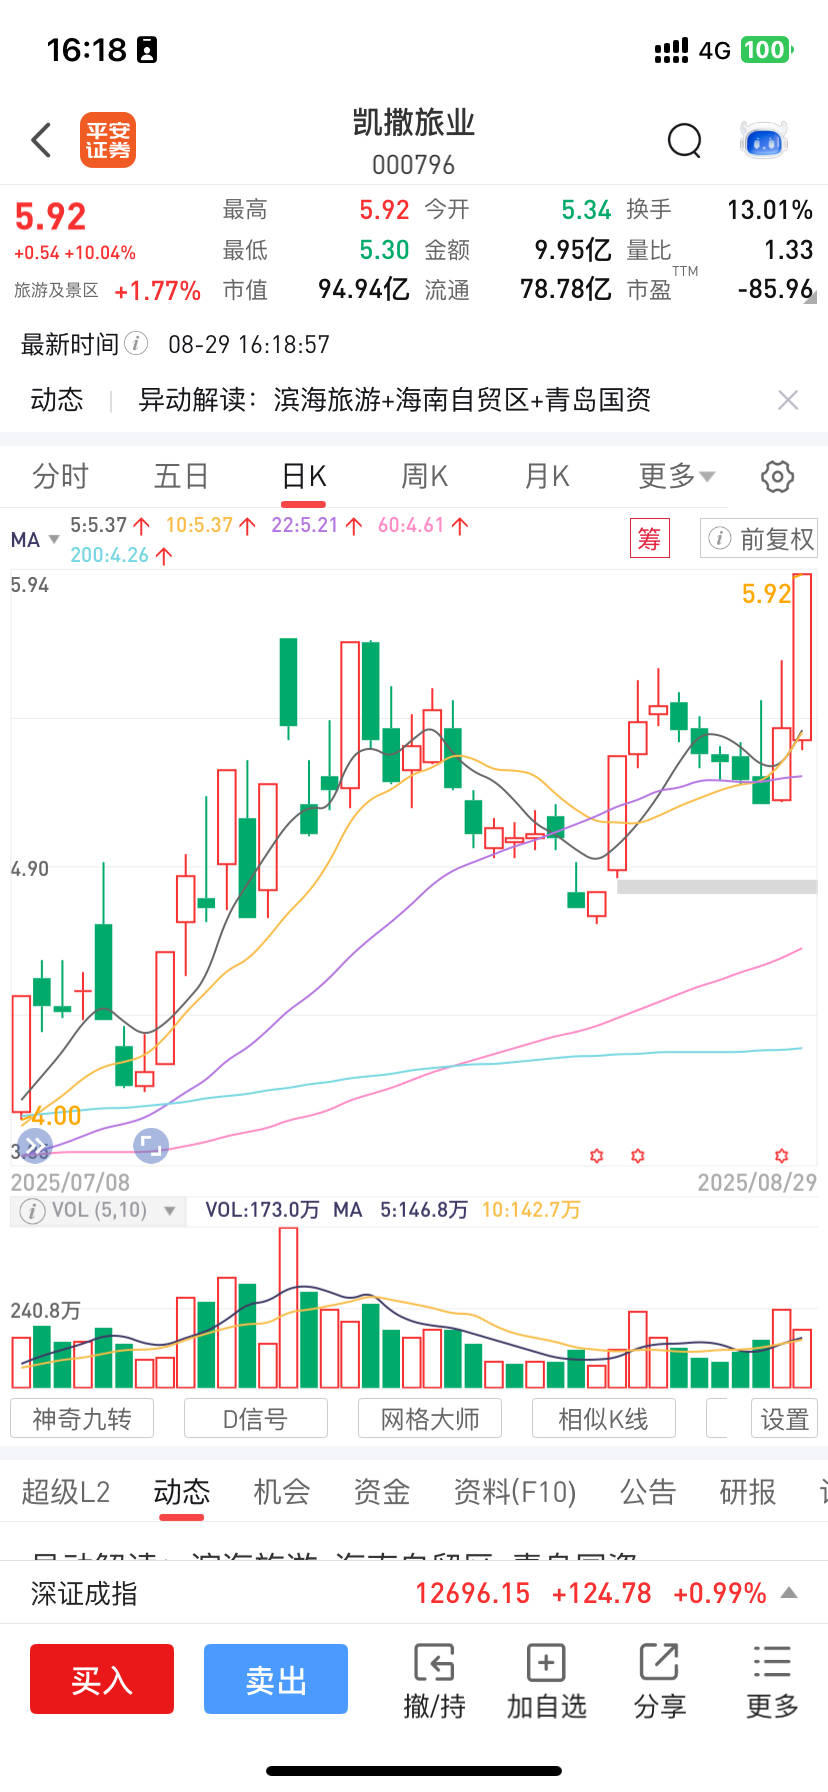Open the 超级L2 tab
Image resolution: width=828 pixels, height=1792 pixels.
pos(66,1492)
